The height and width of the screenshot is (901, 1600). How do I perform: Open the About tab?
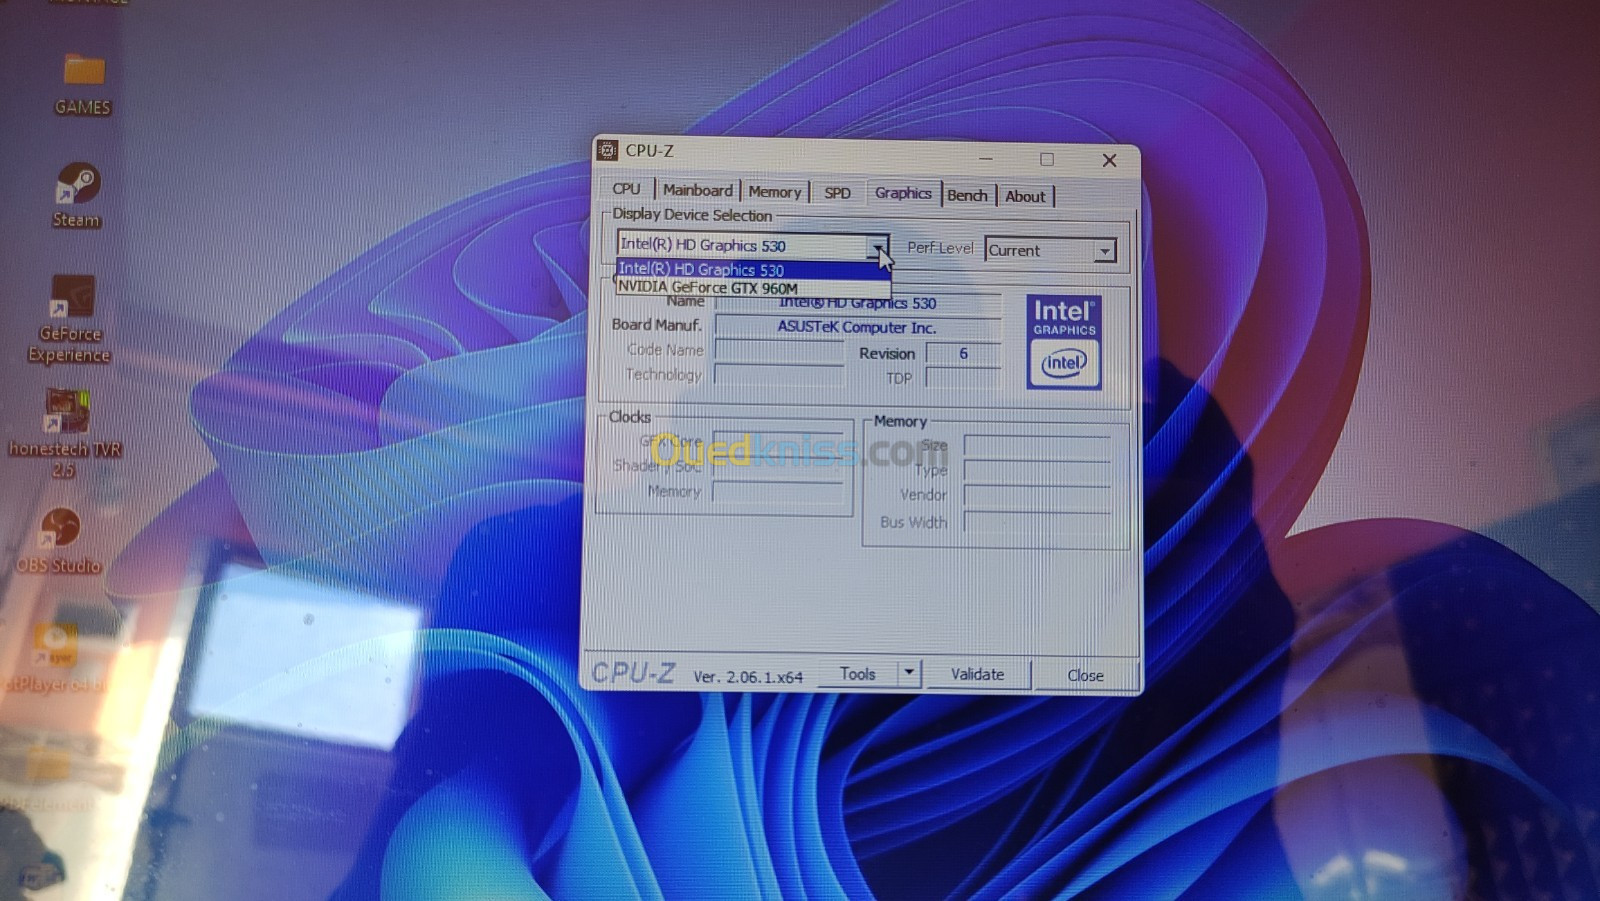[x=1025, y=196]
